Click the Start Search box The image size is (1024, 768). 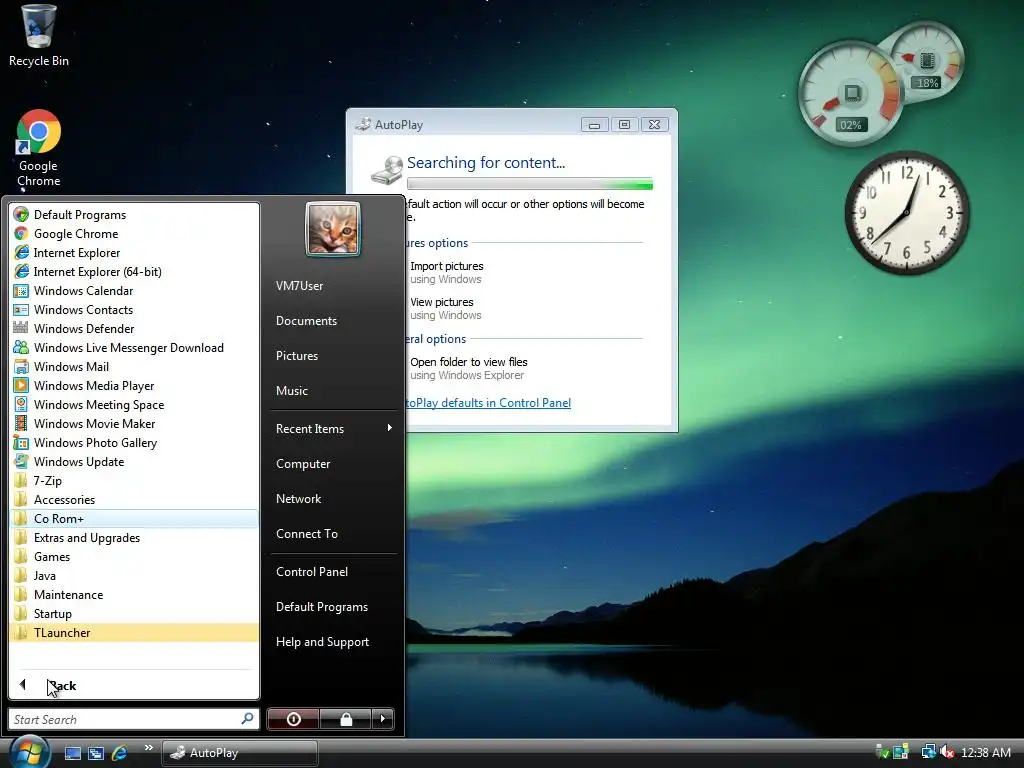[134, 719]
